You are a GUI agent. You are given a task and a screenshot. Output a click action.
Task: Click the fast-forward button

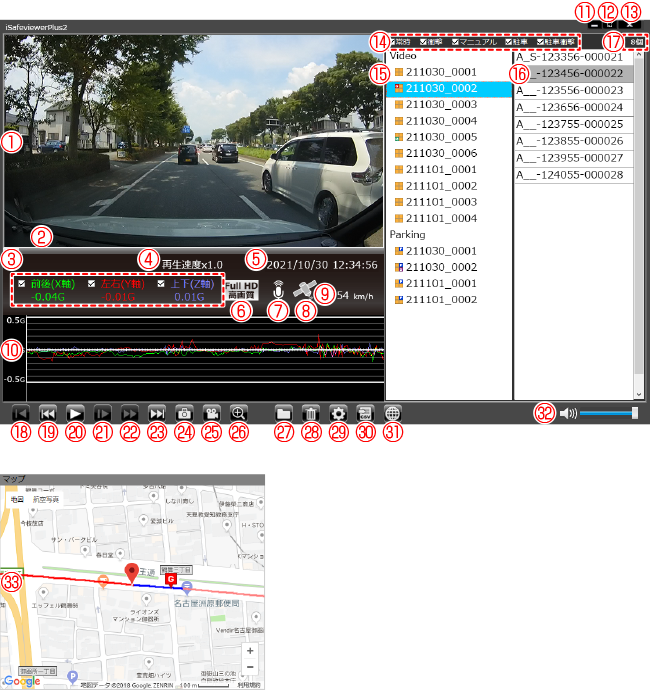tap(130, 414)
